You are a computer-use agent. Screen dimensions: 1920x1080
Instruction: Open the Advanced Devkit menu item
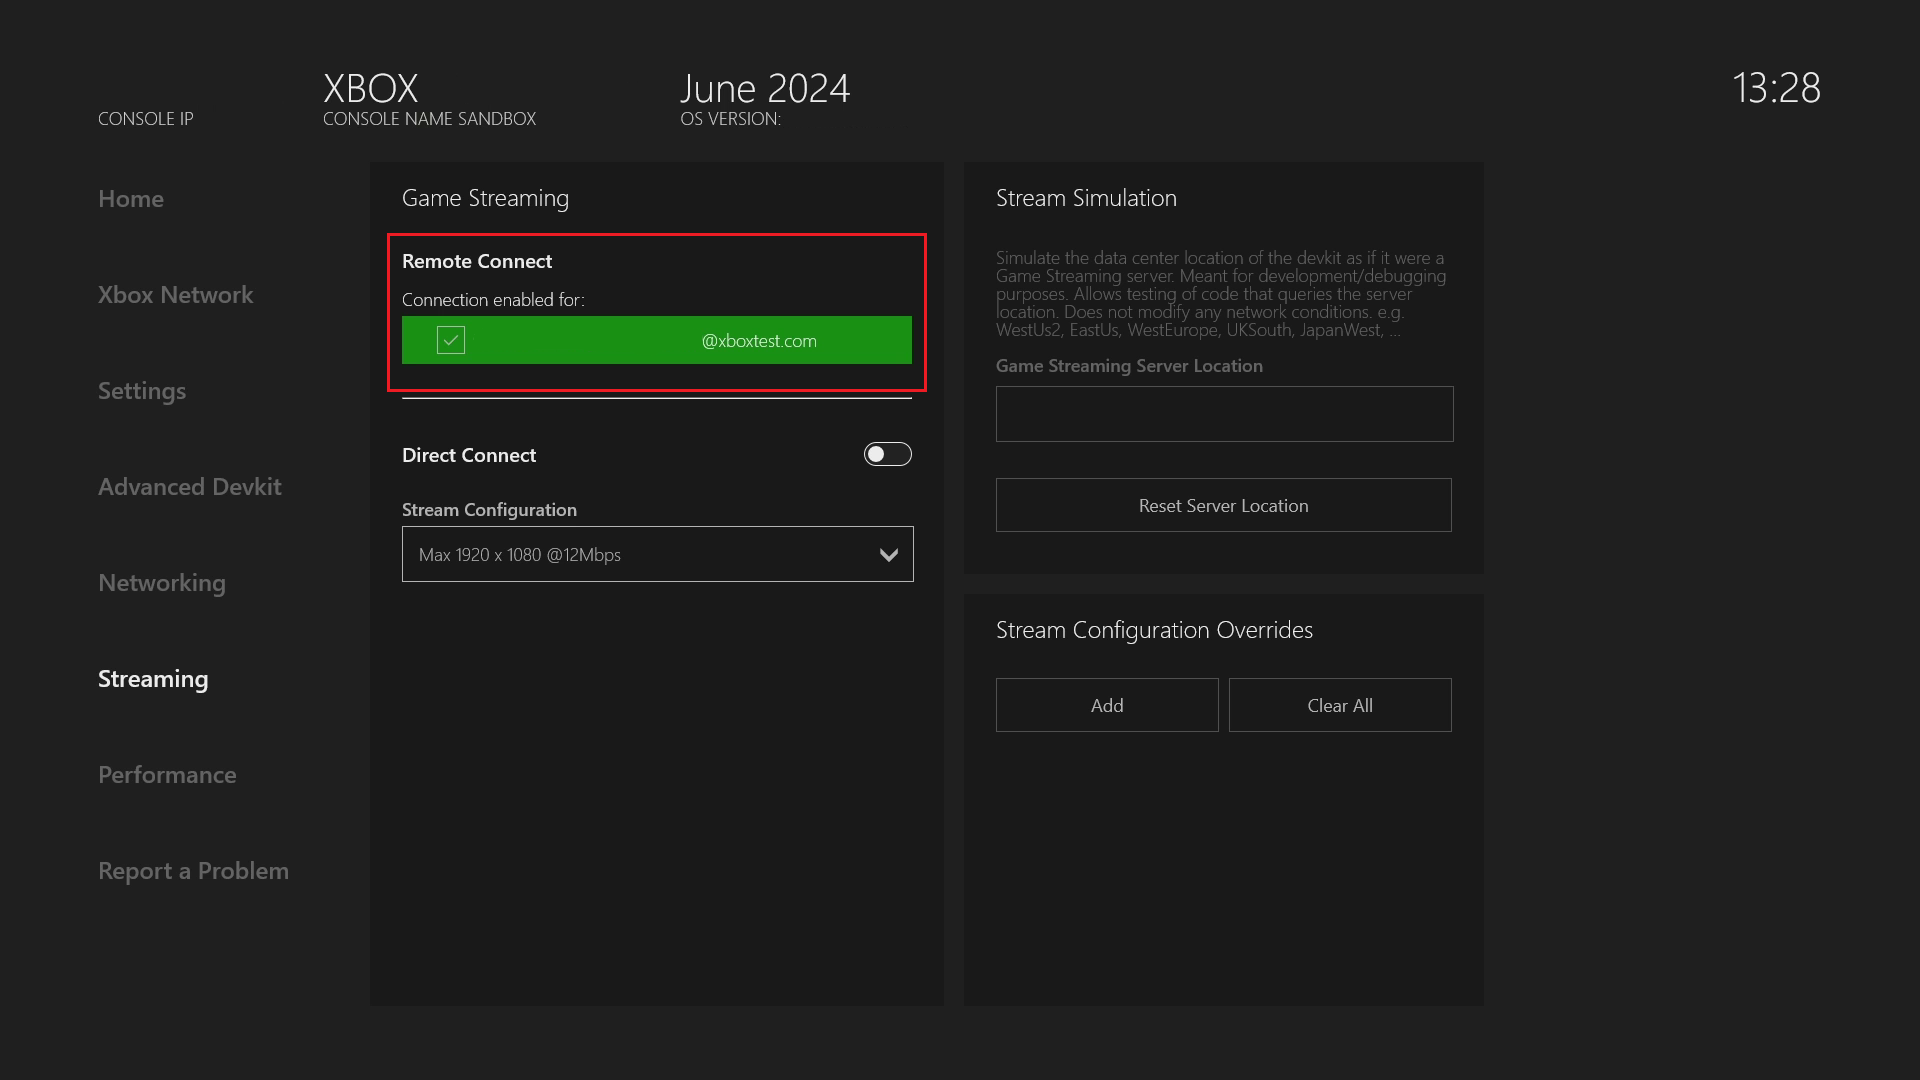(190, 485)
